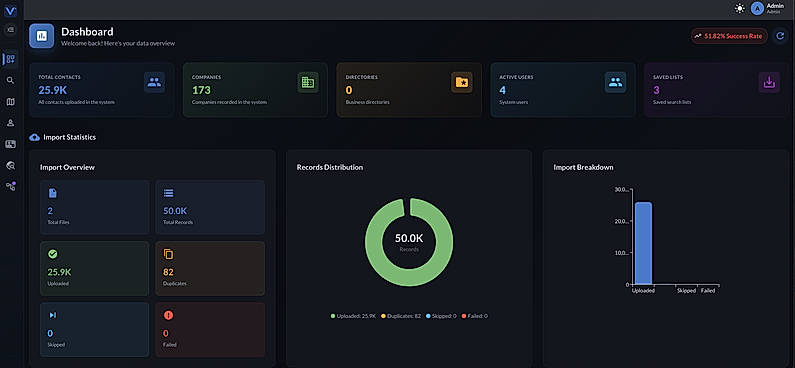Open the map view from the sidebar
795x368 pixels.
11,102
